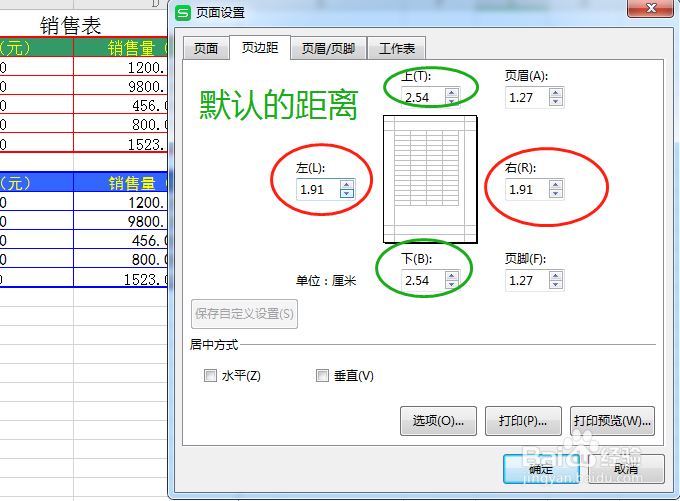Increase bottom margin 下(B) with up arrow
Screen dimensions: 680x501
pyautogui.click(x=451, y=276)
